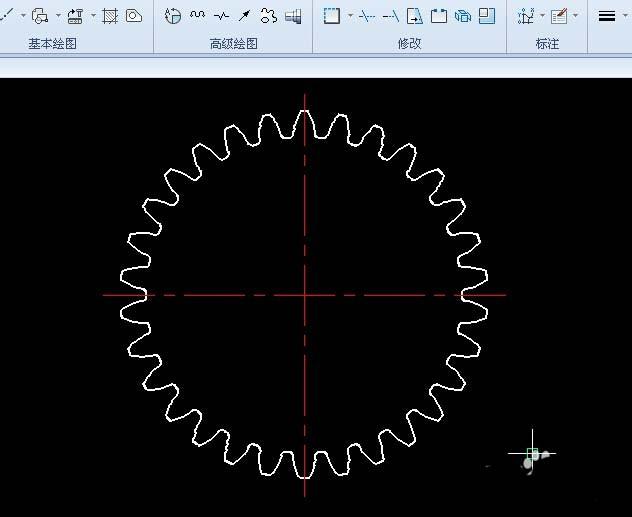This screenshot has height=517, width=632.
Task: Select the extend tool in the 修改 panel
Action: tap(391, 16)
